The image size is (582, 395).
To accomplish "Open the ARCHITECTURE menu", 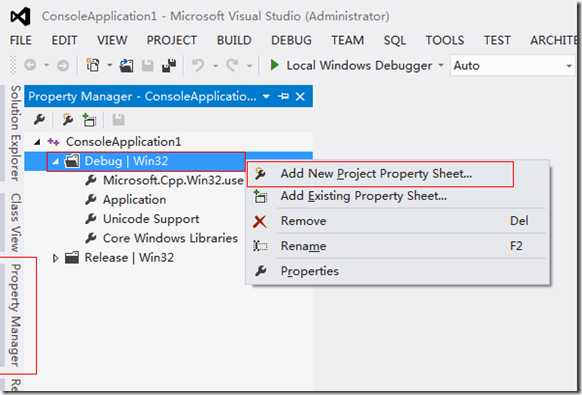I will point(553,40).
